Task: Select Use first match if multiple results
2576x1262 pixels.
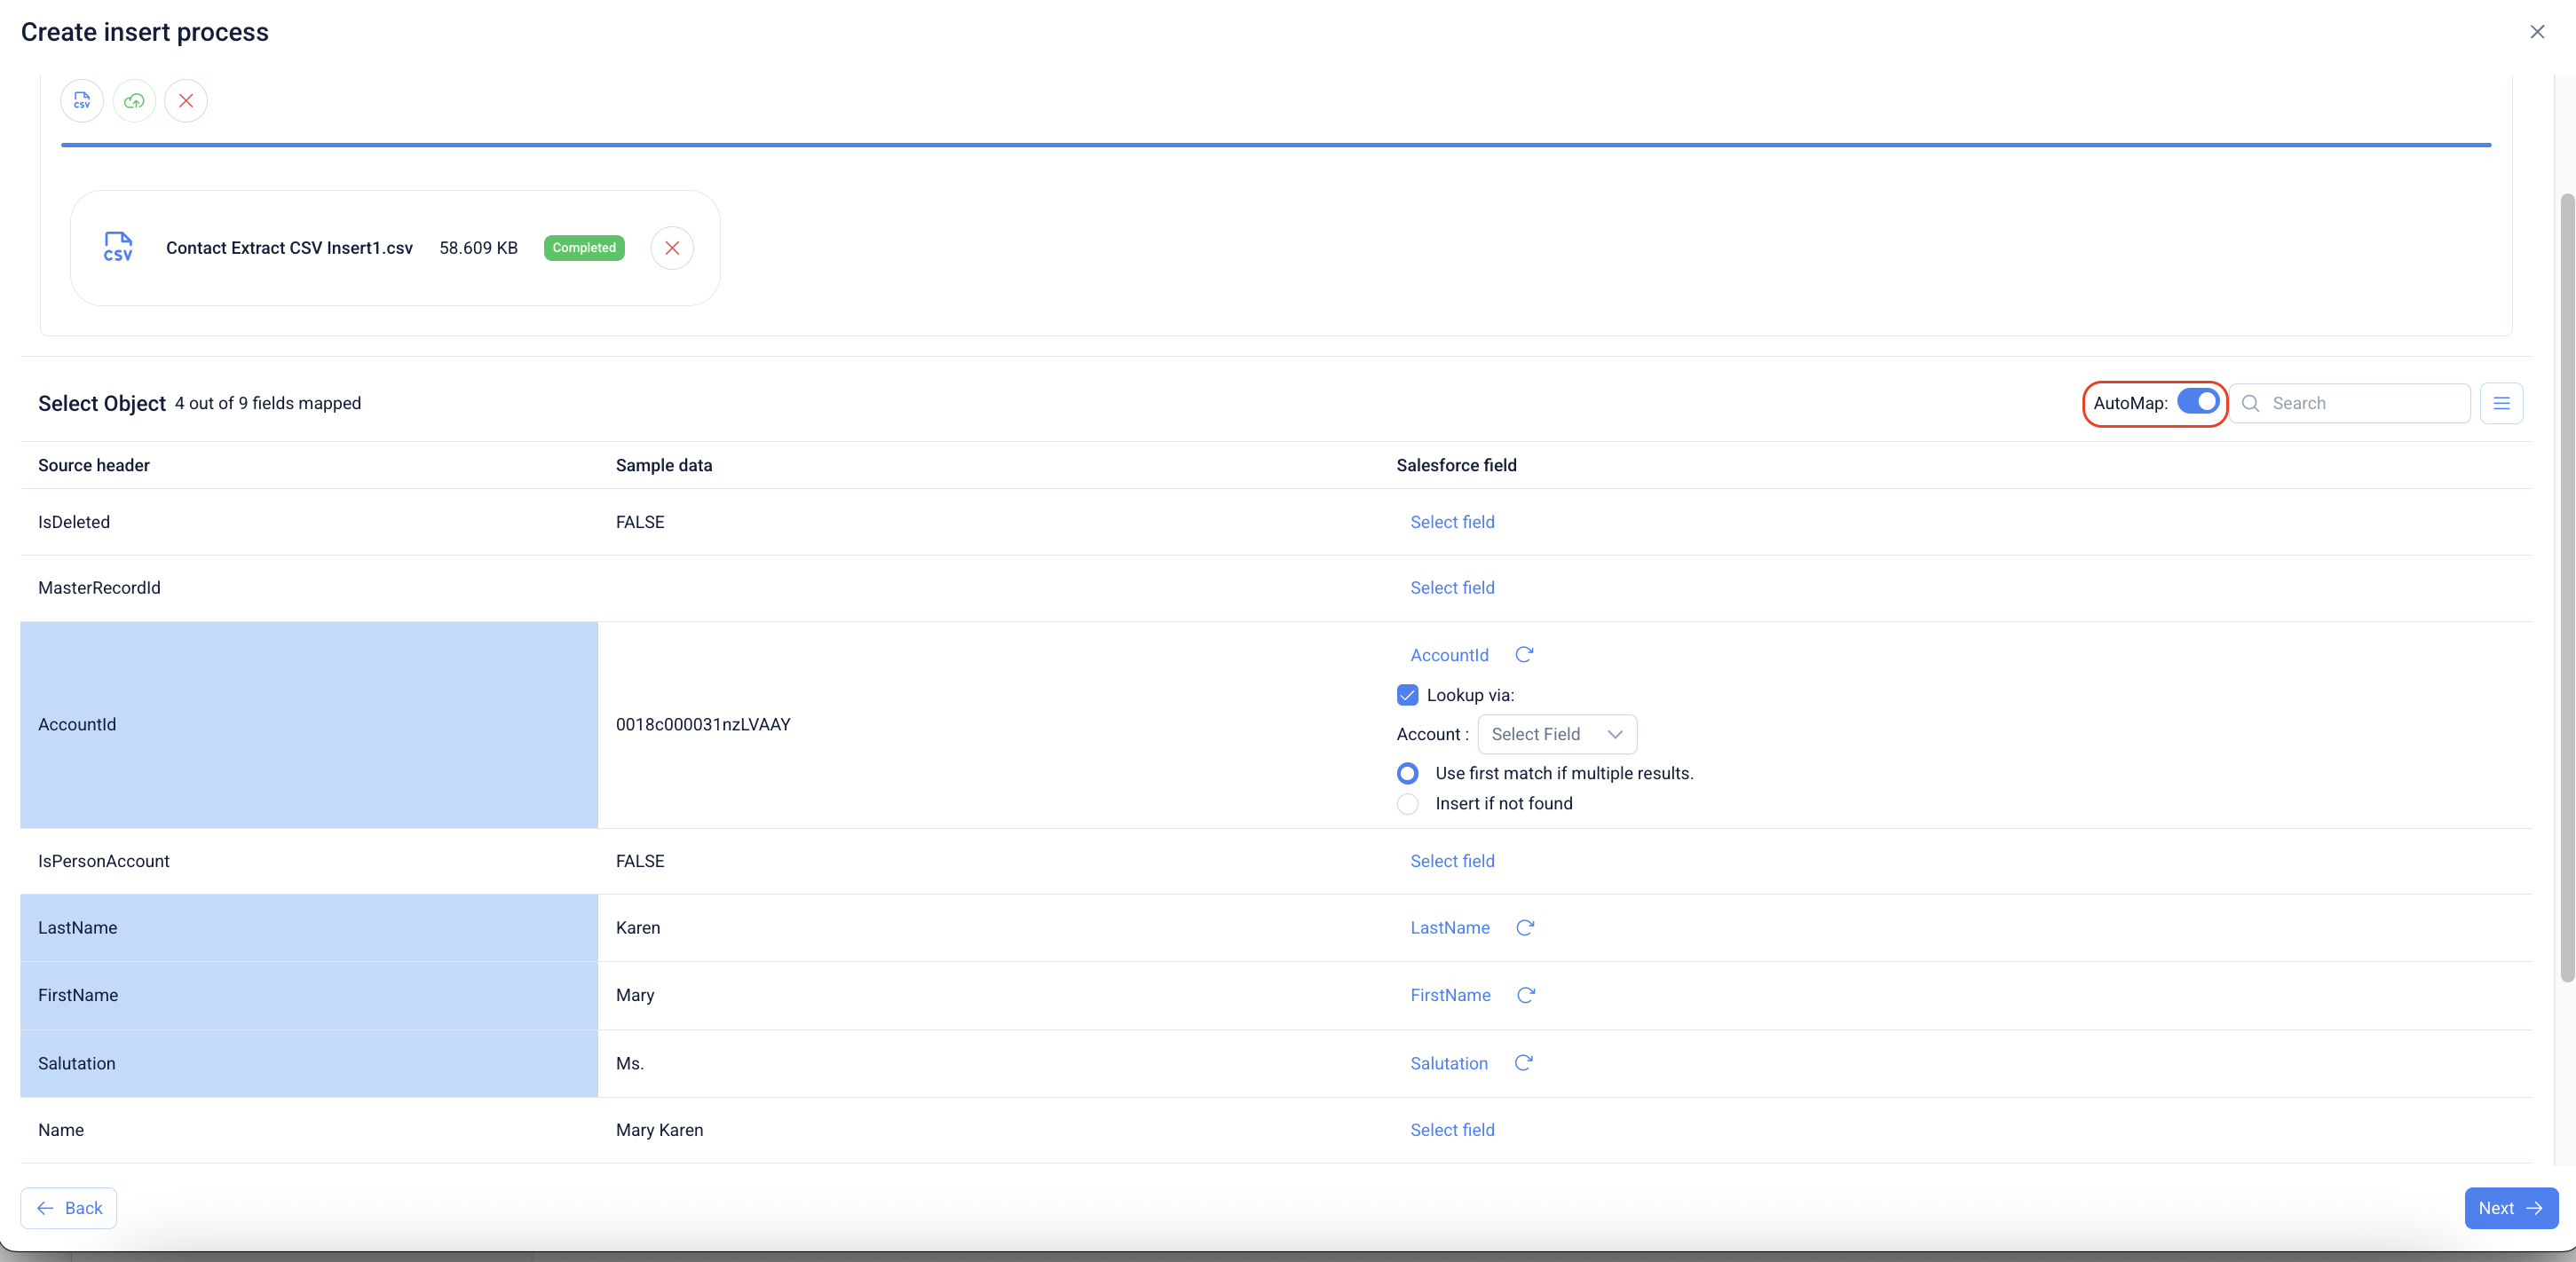Action: click(x=1407, y=773)
